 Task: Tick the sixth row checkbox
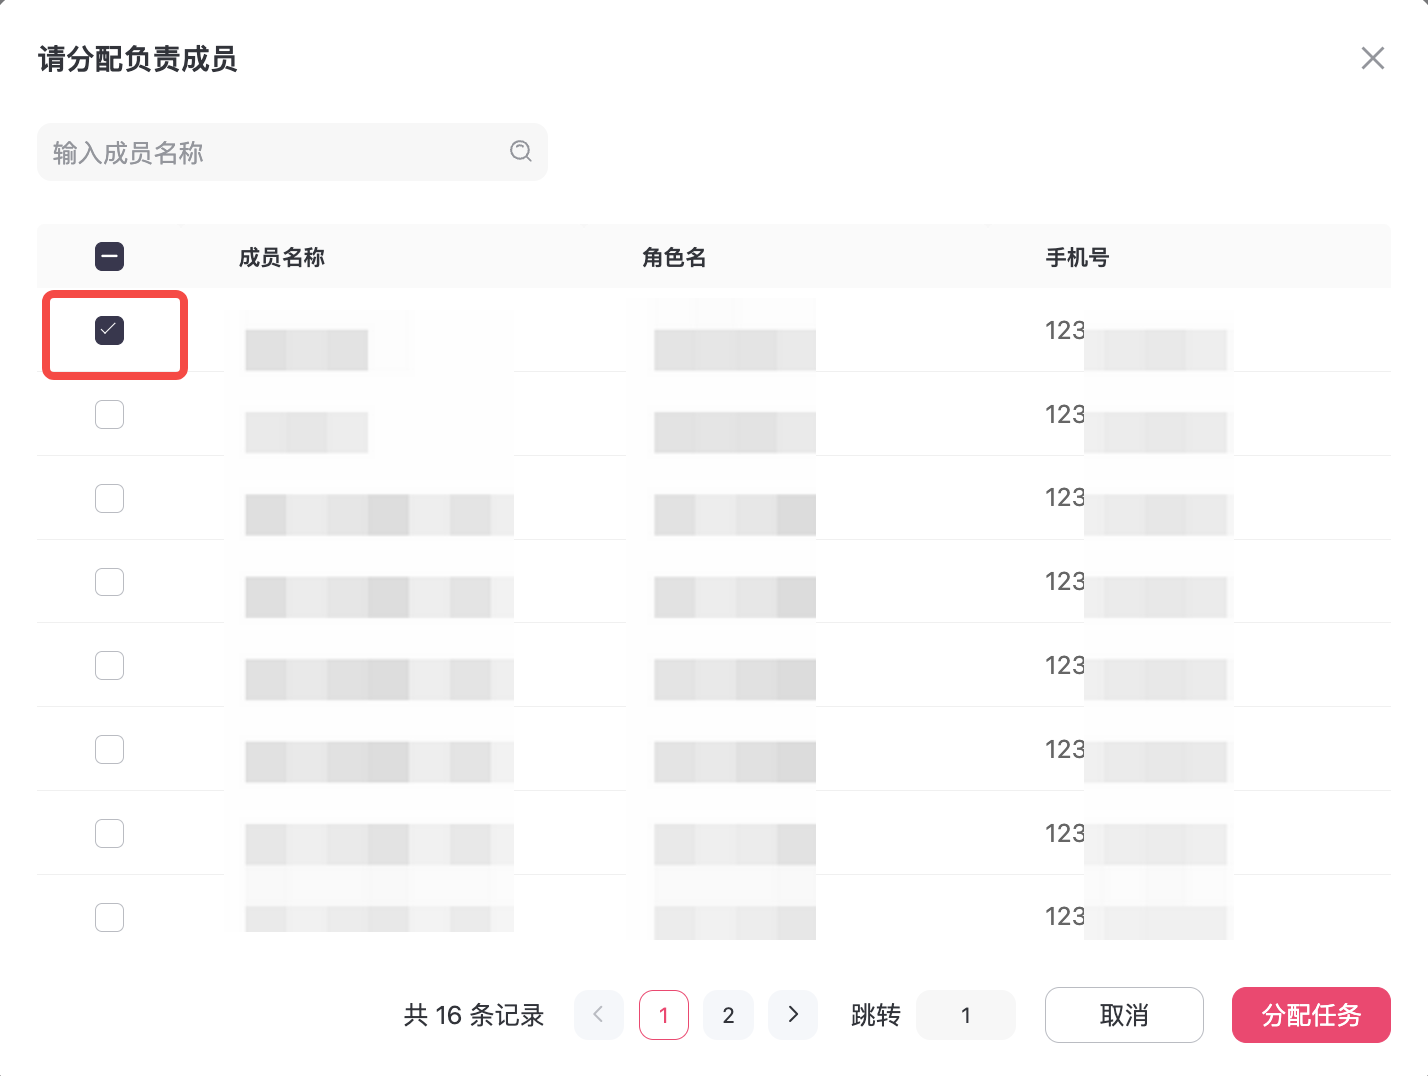coord(109,749)
